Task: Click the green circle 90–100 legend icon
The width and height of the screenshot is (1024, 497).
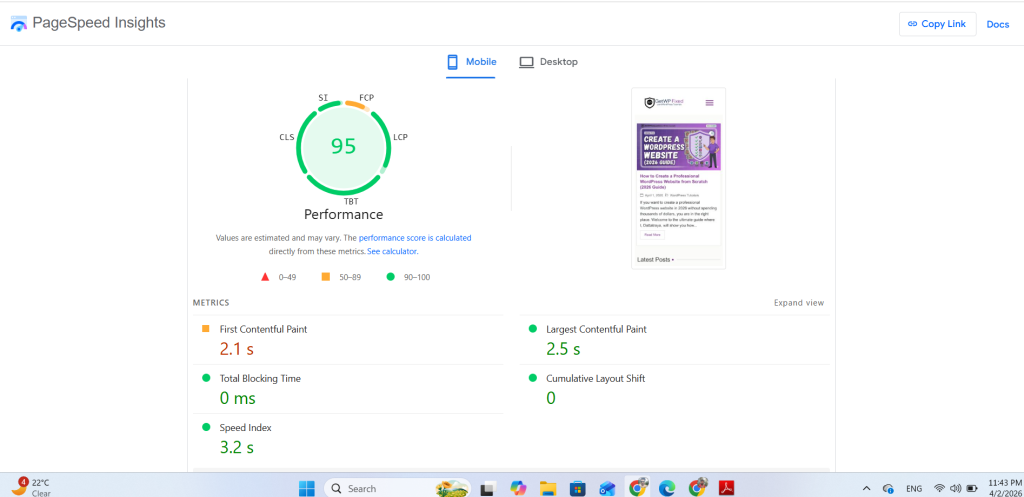Action: [x=391, y=277]
